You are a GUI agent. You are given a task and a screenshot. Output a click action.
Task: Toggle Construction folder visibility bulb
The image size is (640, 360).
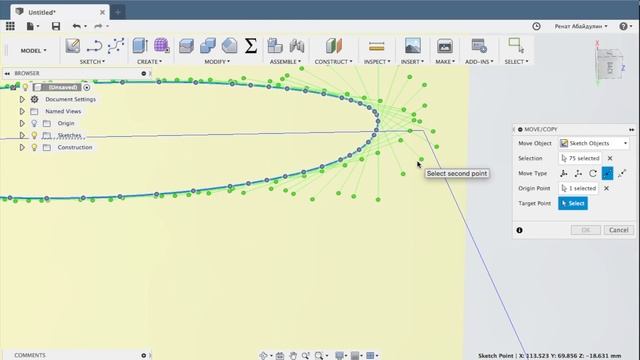click(x=34, y=147)
